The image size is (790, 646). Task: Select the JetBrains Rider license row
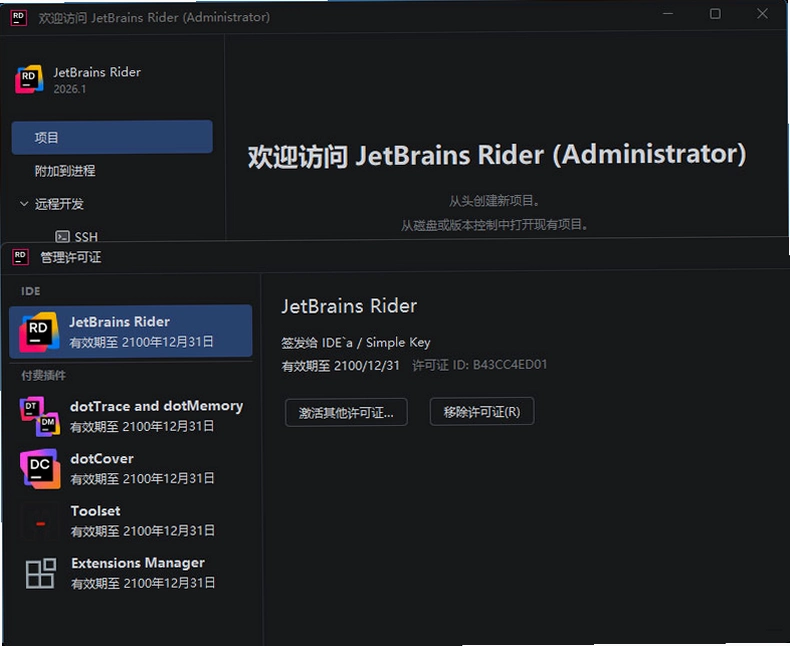click(x=130, y=332)
